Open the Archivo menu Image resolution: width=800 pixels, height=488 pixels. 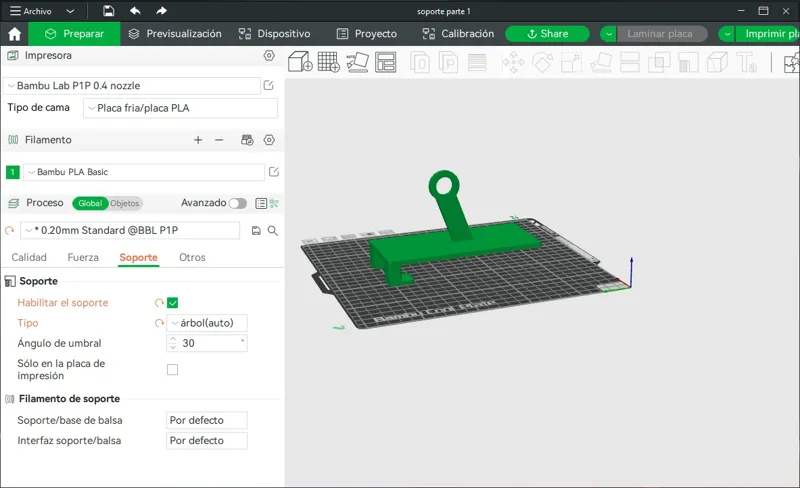31,11
